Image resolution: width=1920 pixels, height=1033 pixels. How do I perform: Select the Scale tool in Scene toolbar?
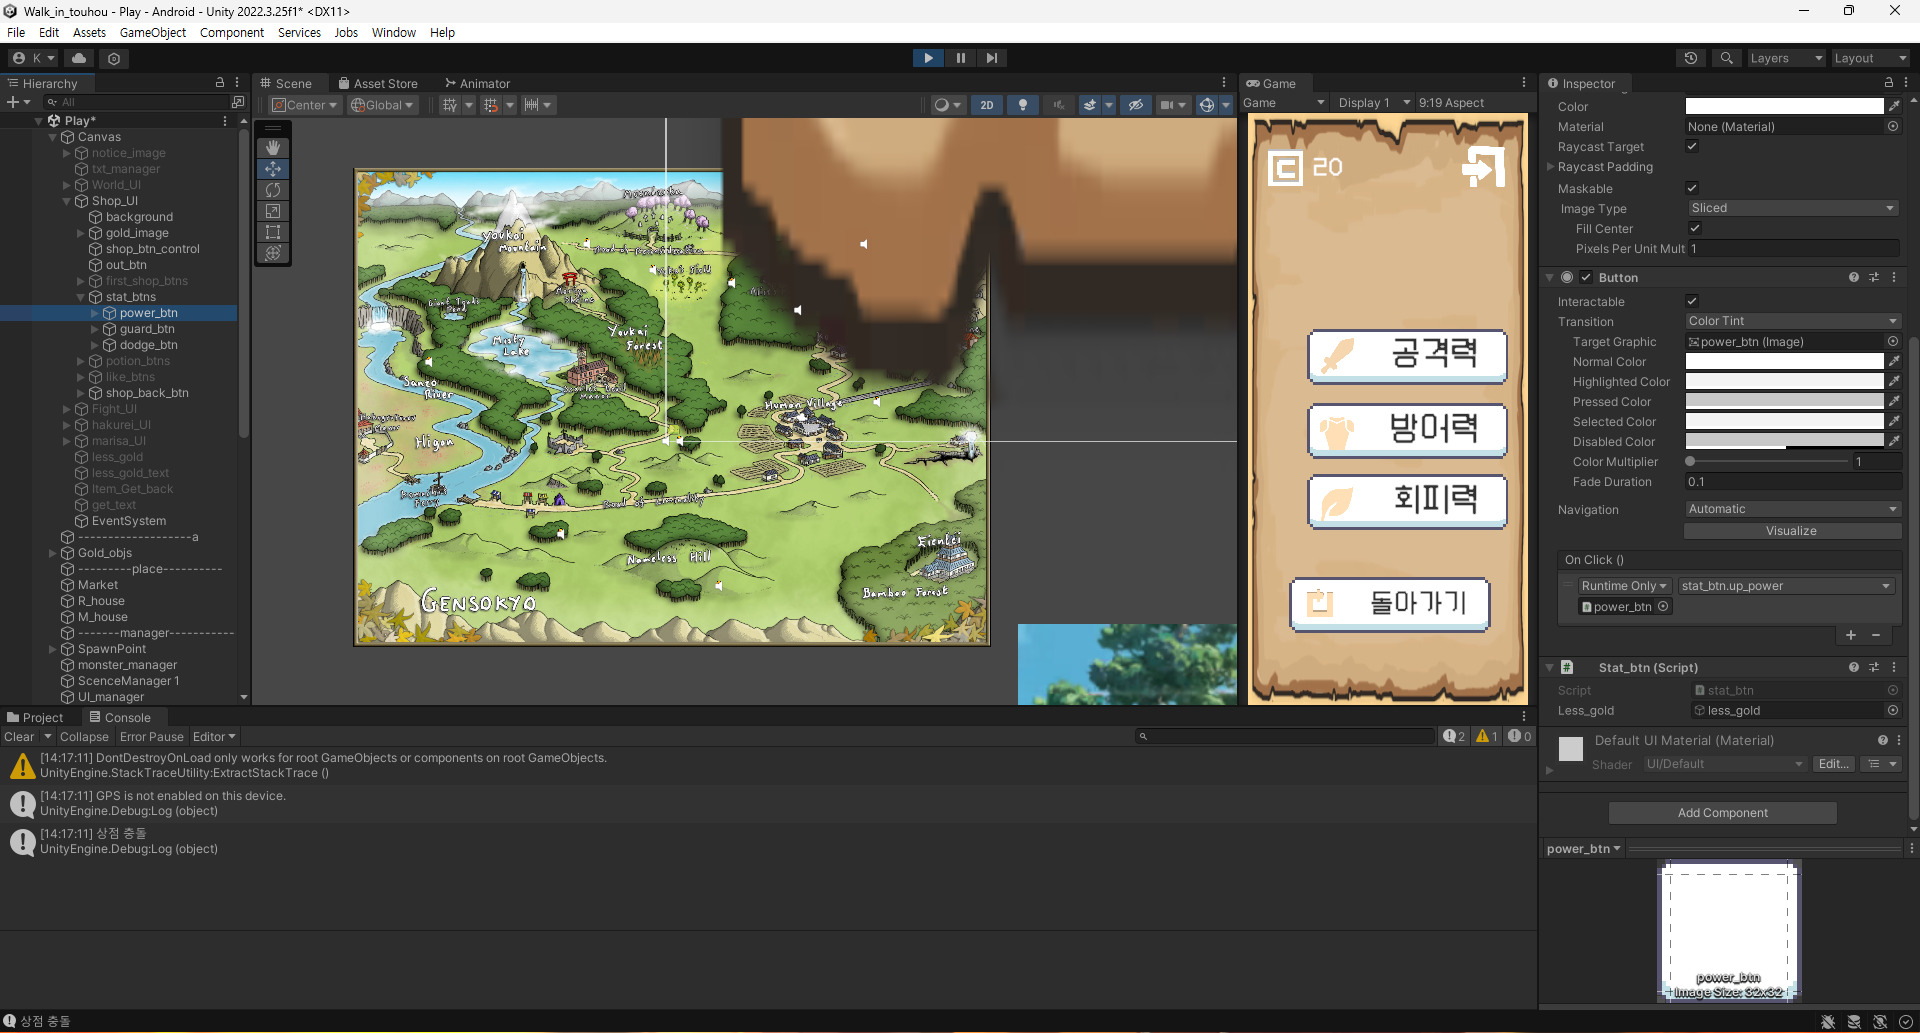pos(273,211)
